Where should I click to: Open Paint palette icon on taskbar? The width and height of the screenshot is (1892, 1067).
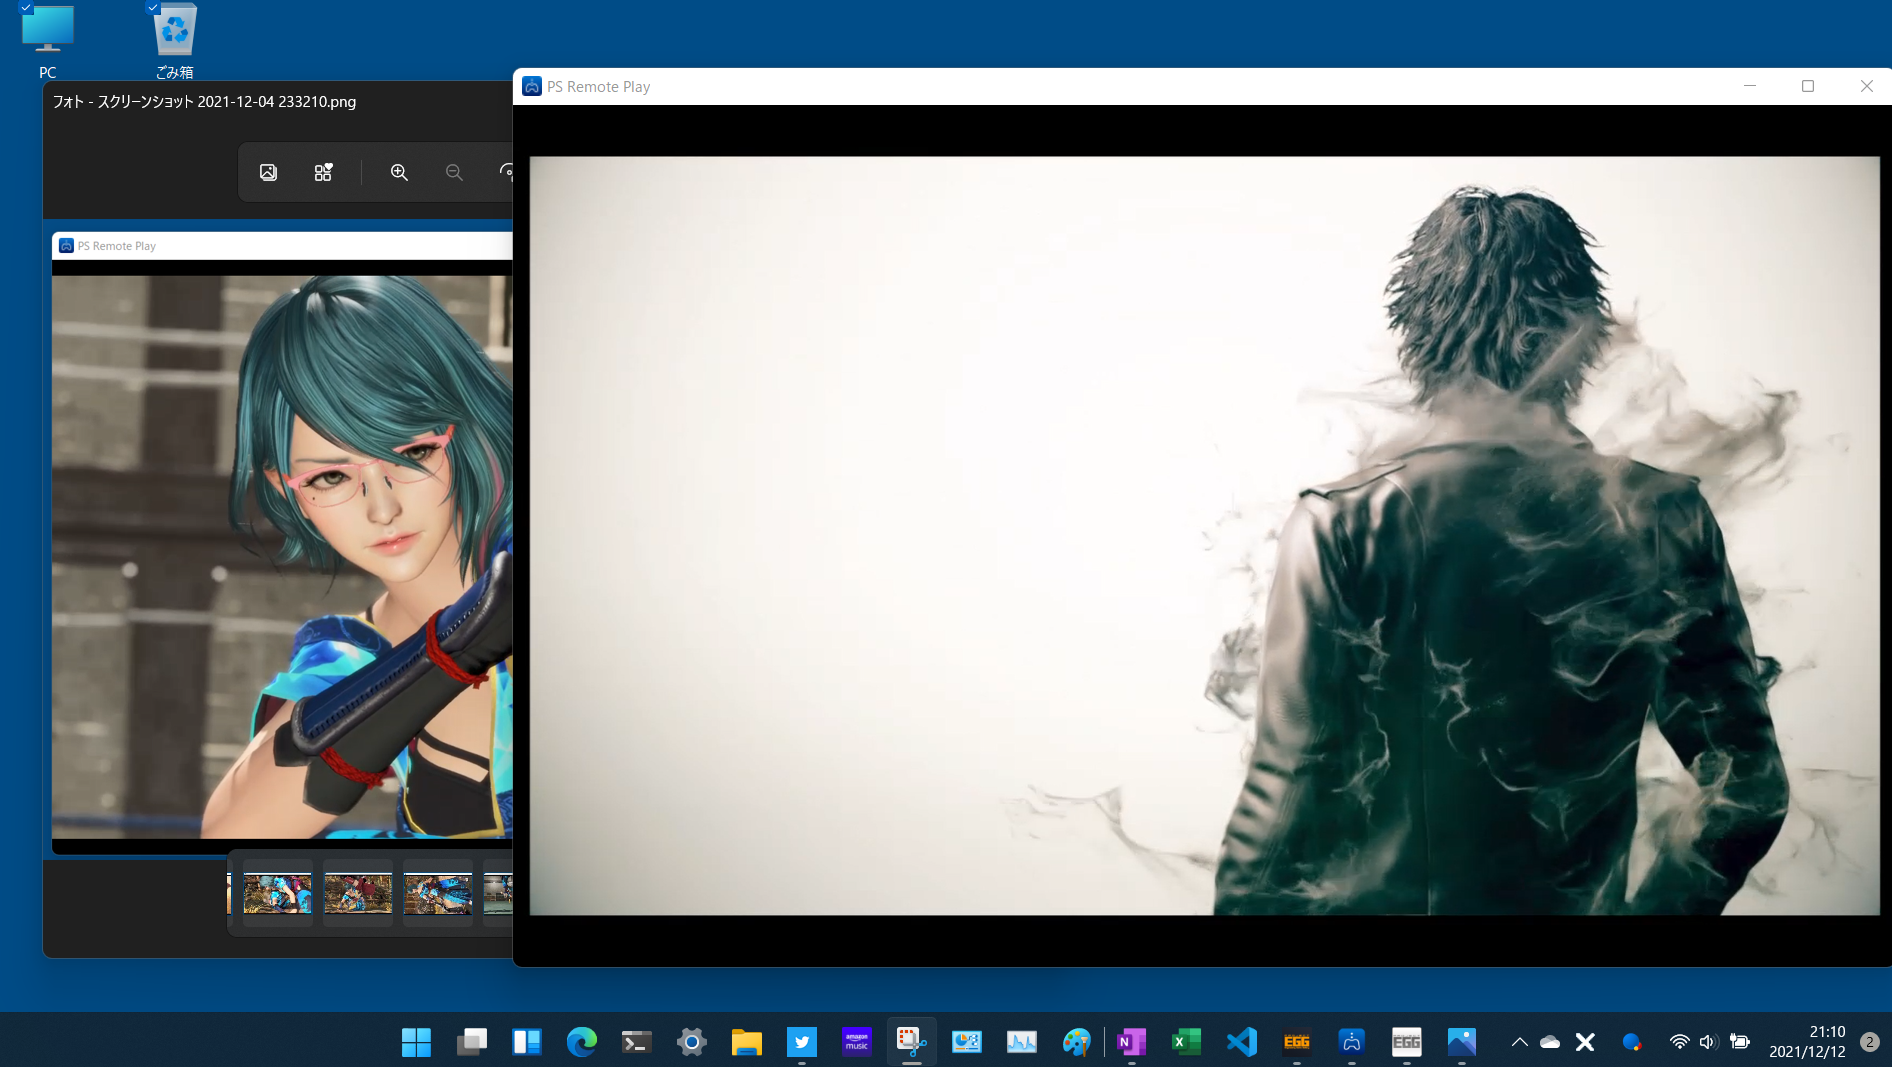point(1076,1042)
